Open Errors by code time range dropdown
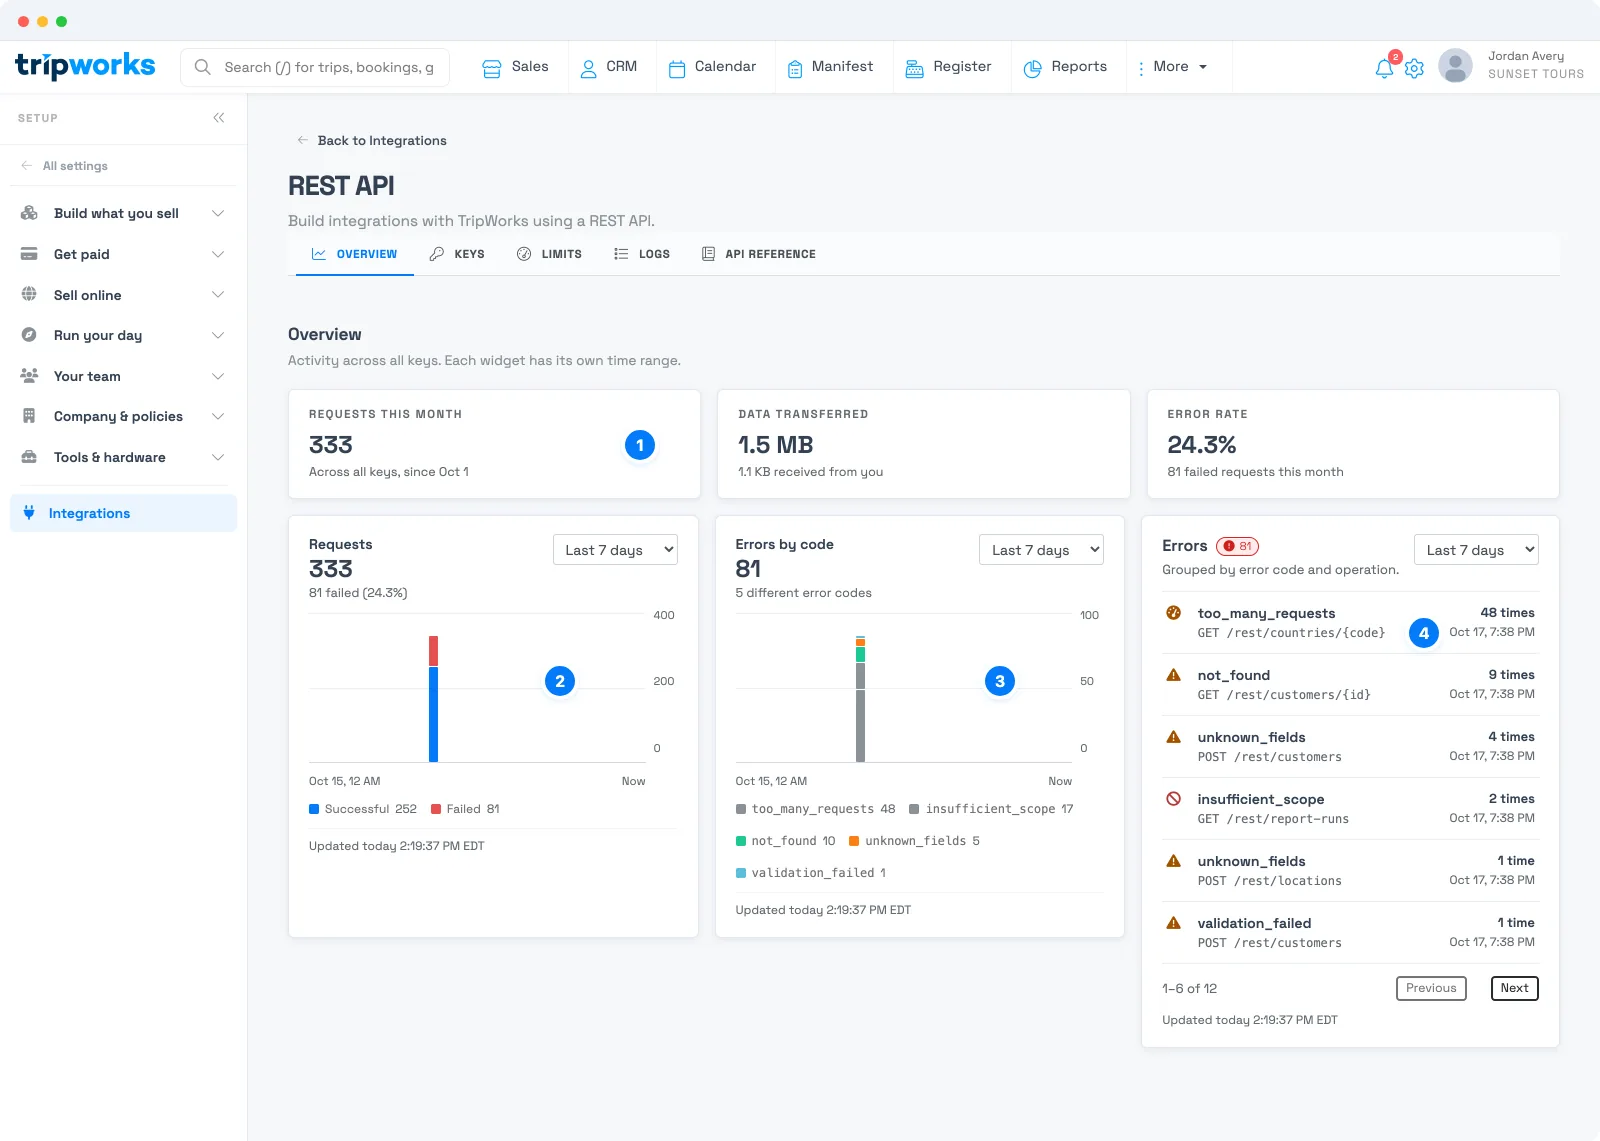The width and height of the screenshot is (1600, 1141). (x=1041, y=550)
